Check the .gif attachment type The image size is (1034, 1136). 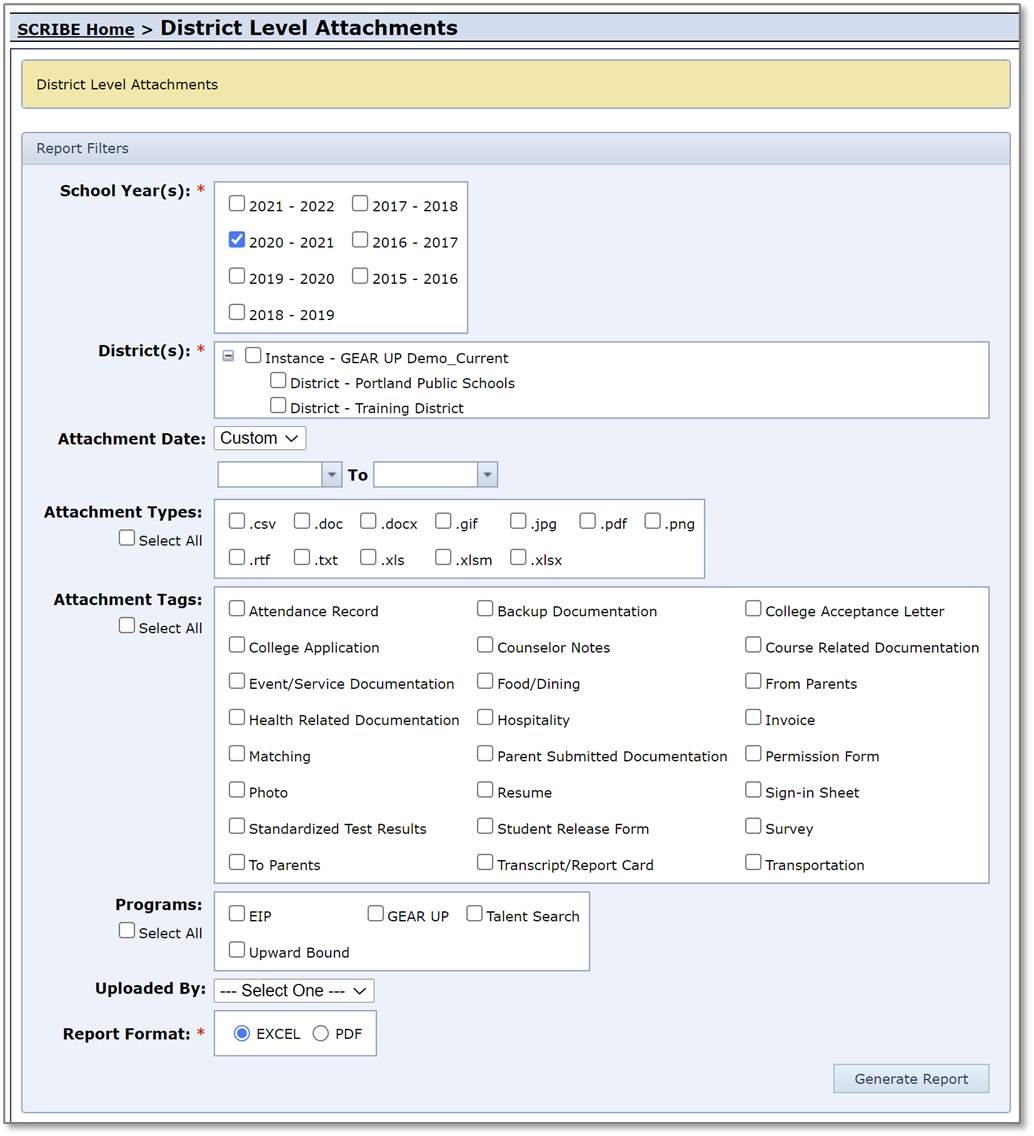443,521
